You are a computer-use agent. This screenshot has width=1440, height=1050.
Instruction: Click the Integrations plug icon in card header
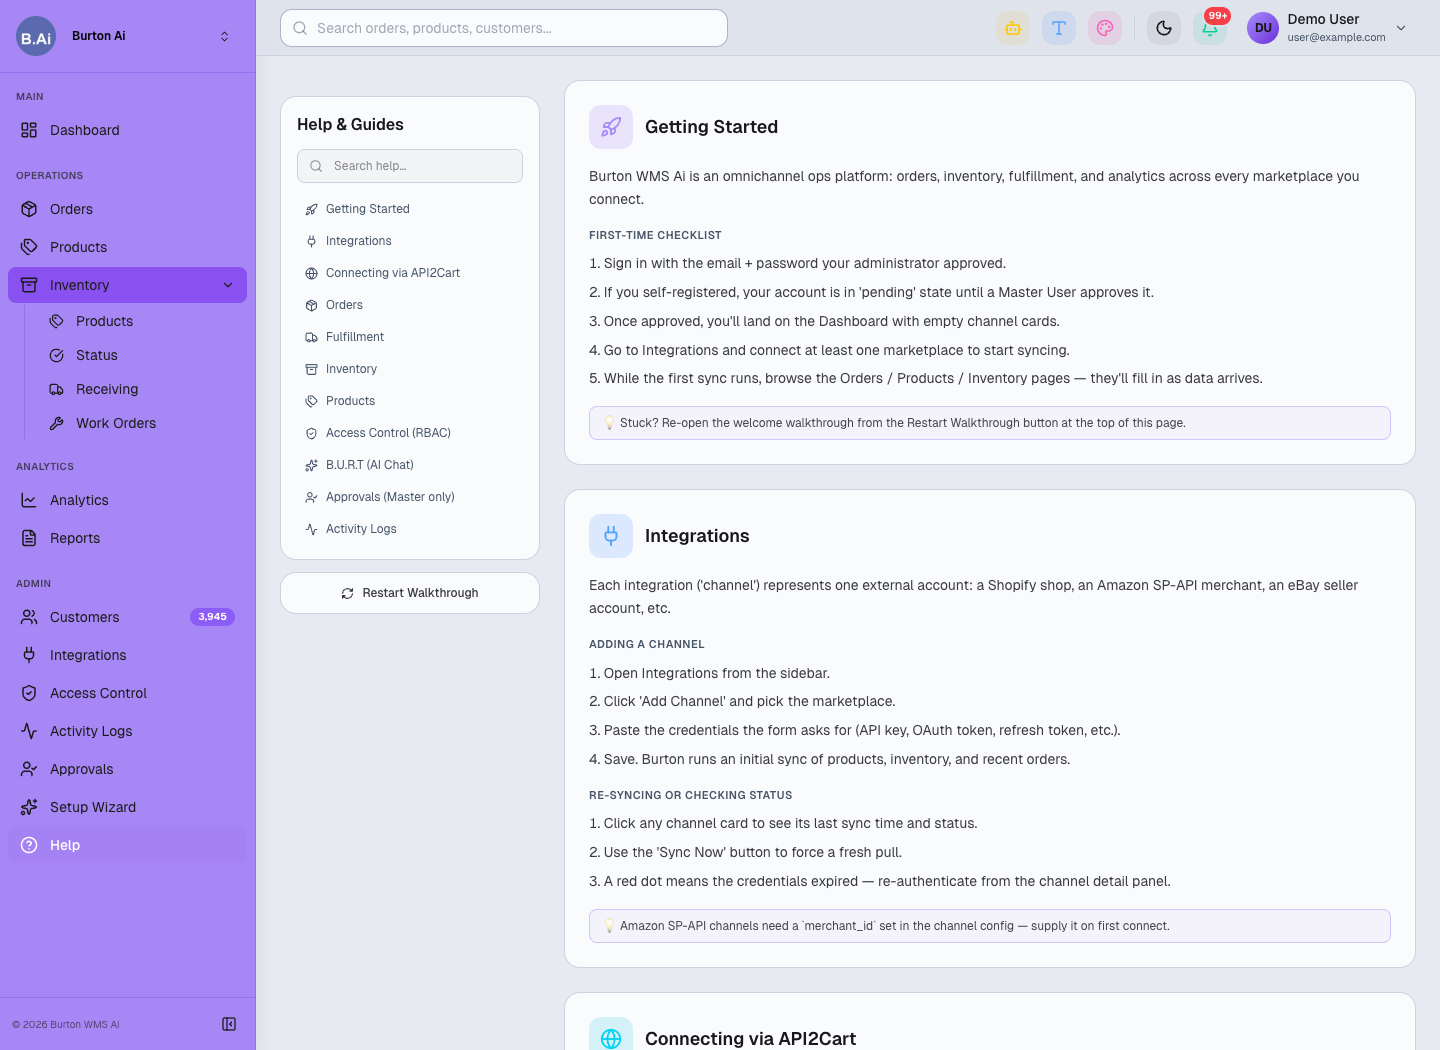tap(611, 536)
